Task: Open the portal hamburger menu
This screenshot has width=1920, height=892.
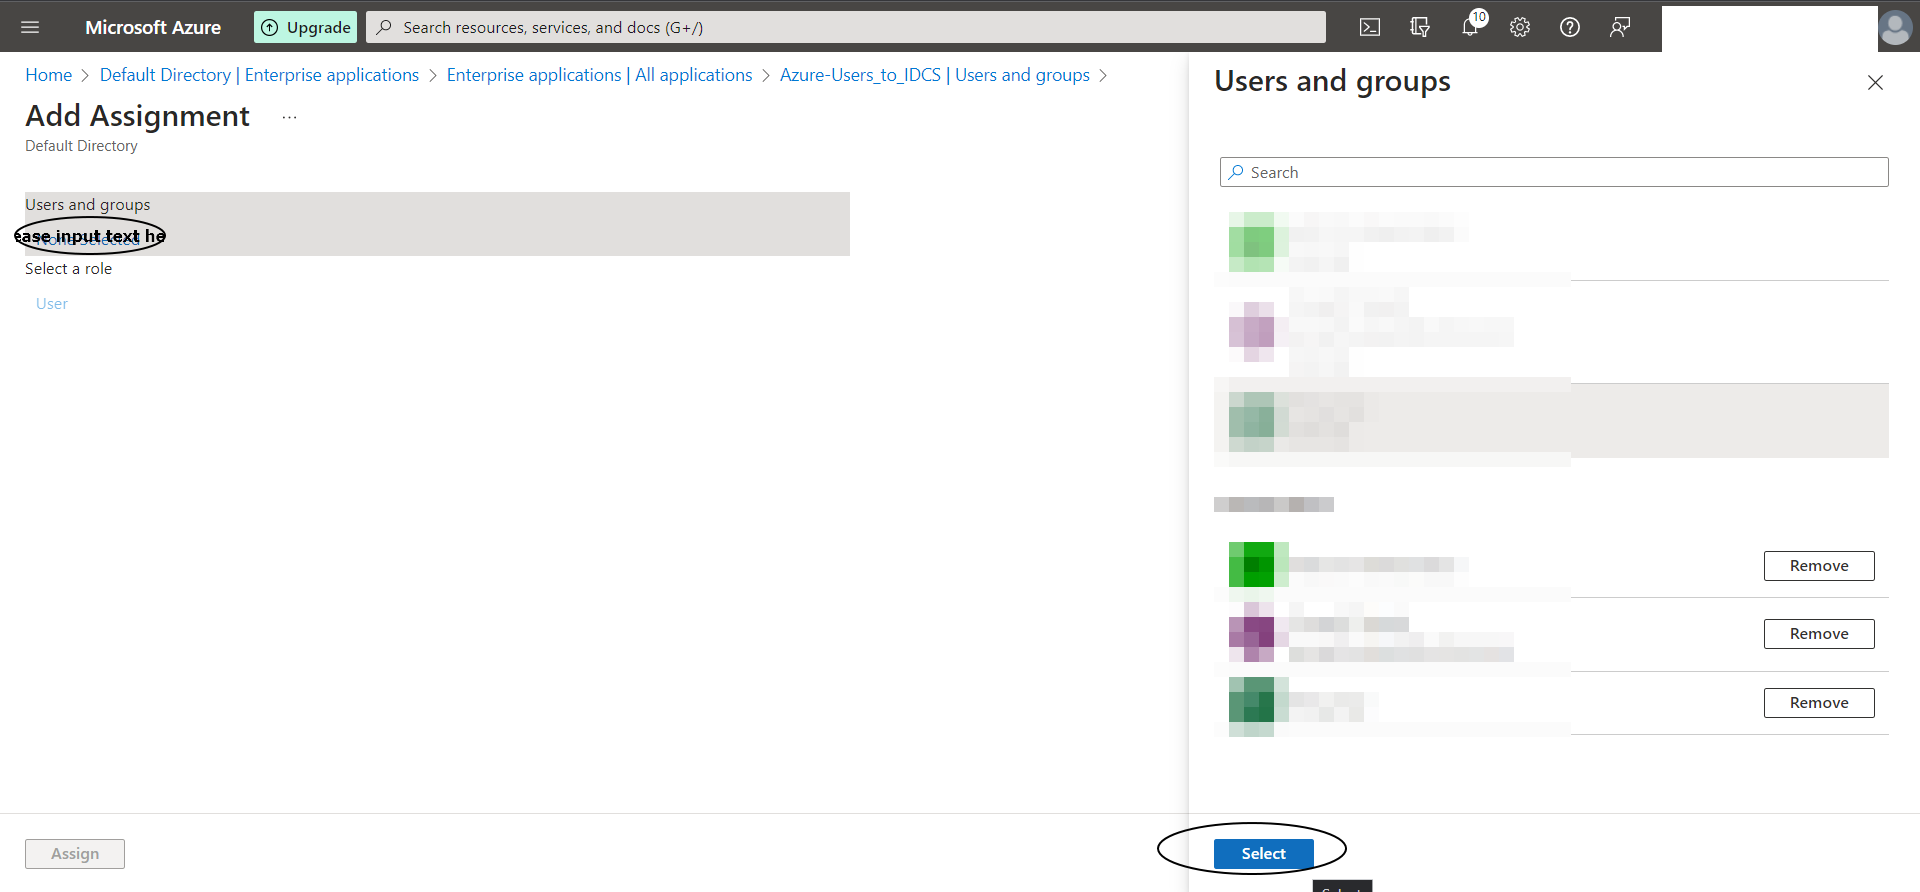Action: 30,27
